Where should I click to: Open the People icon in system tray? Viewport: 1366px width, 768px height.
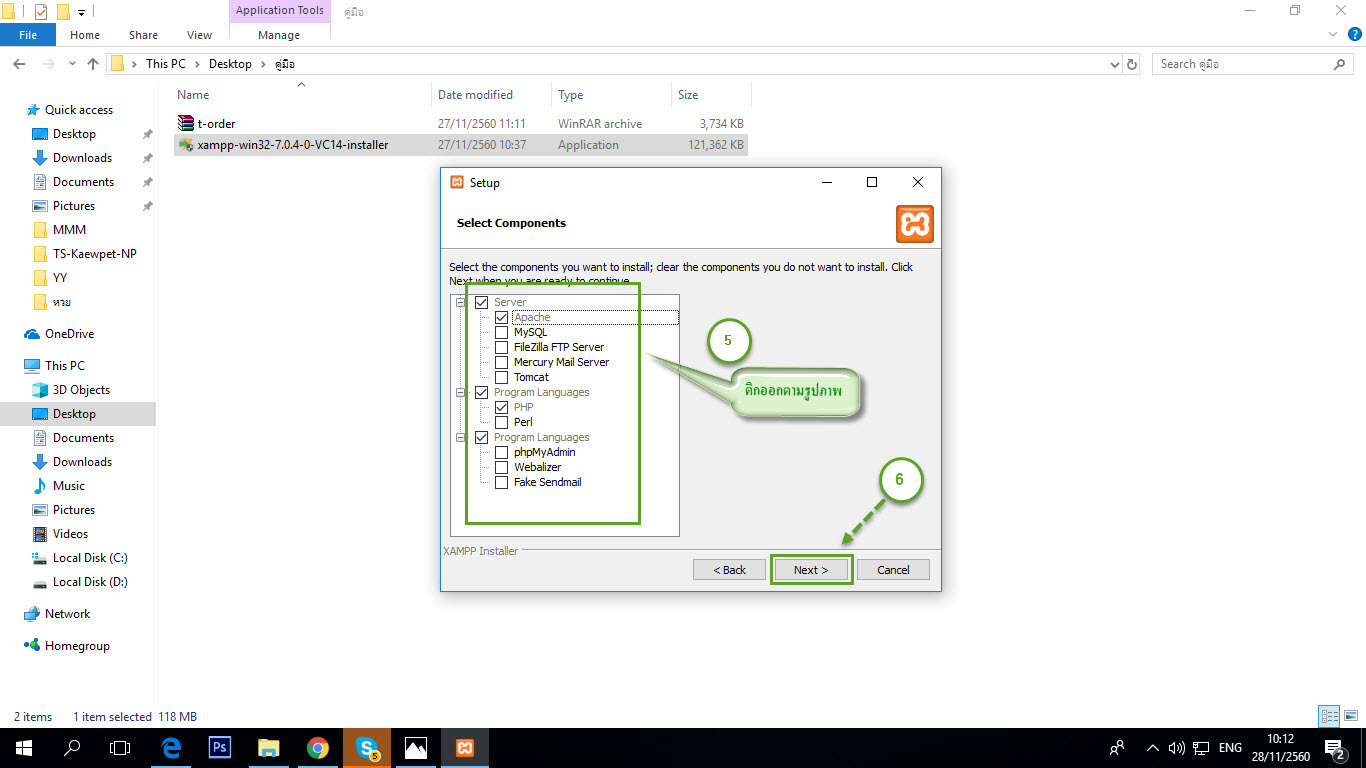click(x=1117, y=747)
